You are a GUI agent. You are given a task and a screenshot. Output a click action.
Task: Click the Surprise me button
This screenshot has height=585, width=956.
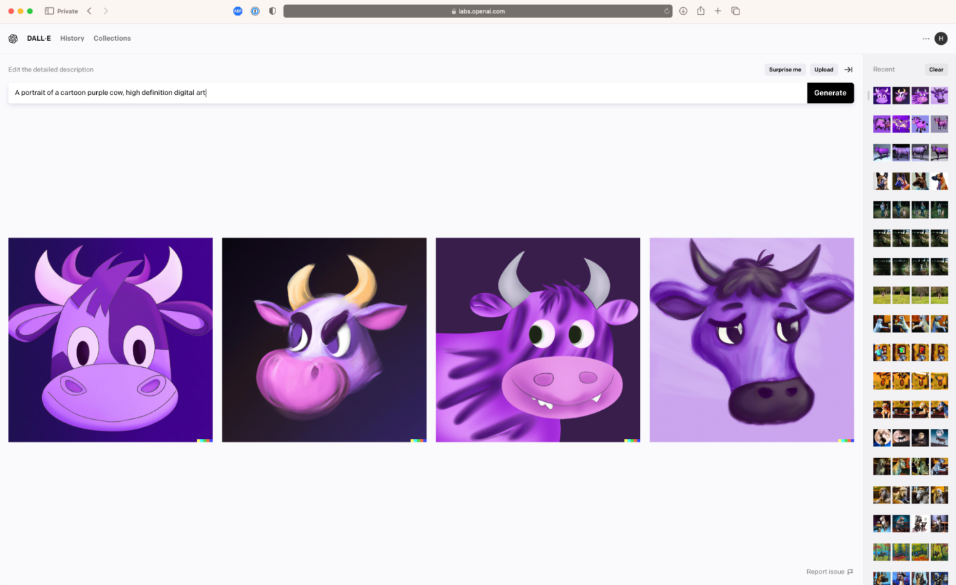pyautogui.click(x=785, y=70)
